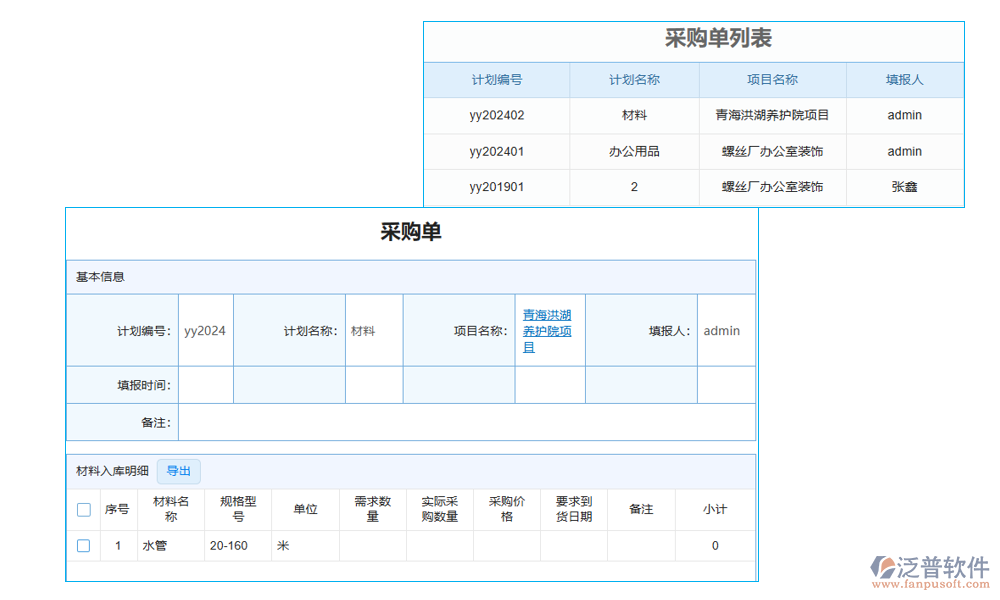Click the 计划编号 column header
This screenshot has width=1000, height=600.
point(497,80)
